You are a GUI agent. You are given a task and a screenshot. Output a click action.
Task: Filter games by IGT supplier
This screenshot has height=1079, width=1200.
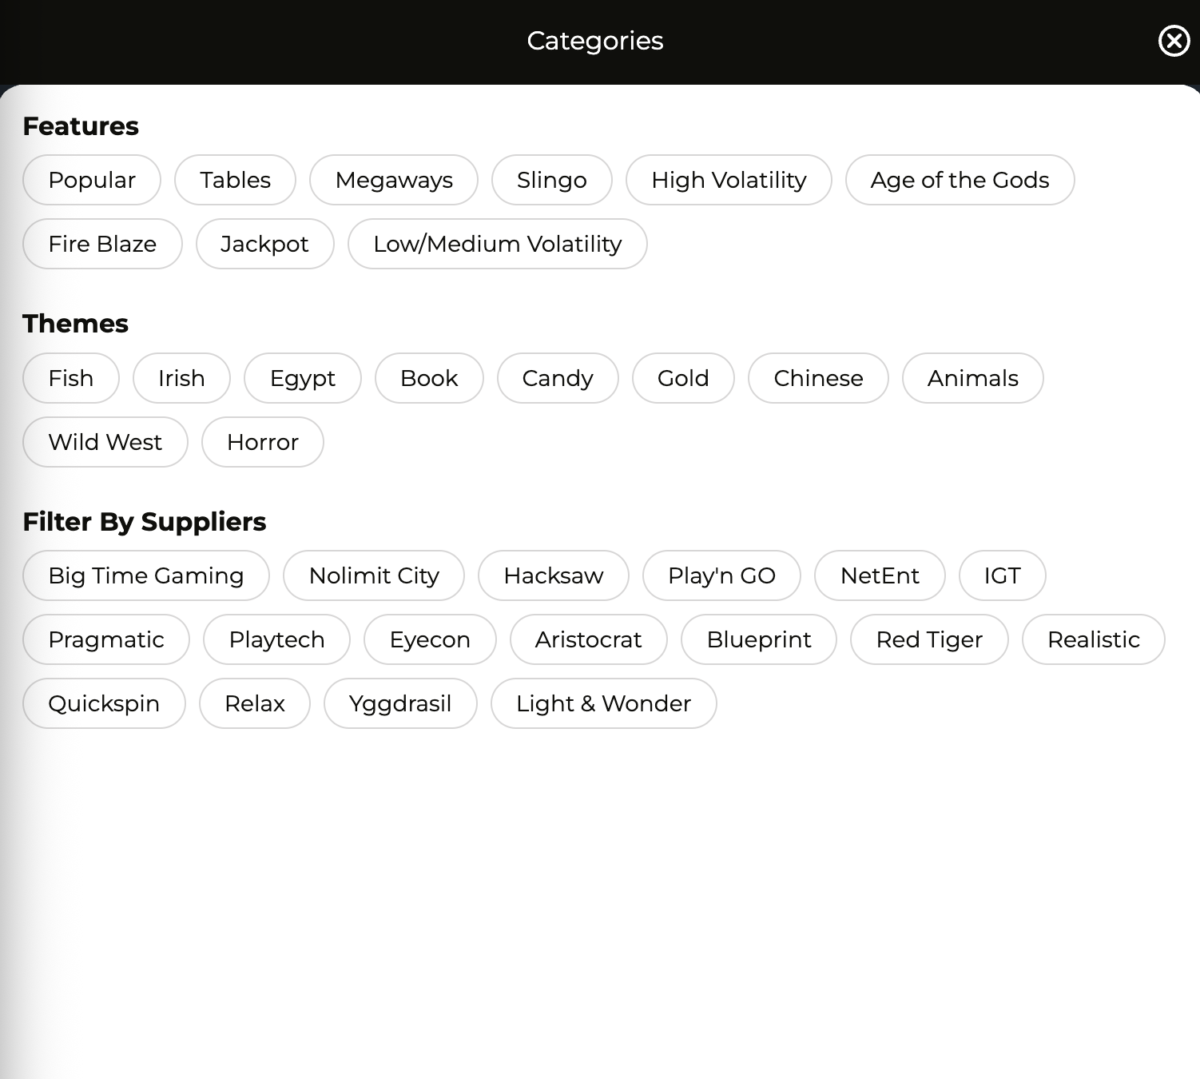point(1002,576)
